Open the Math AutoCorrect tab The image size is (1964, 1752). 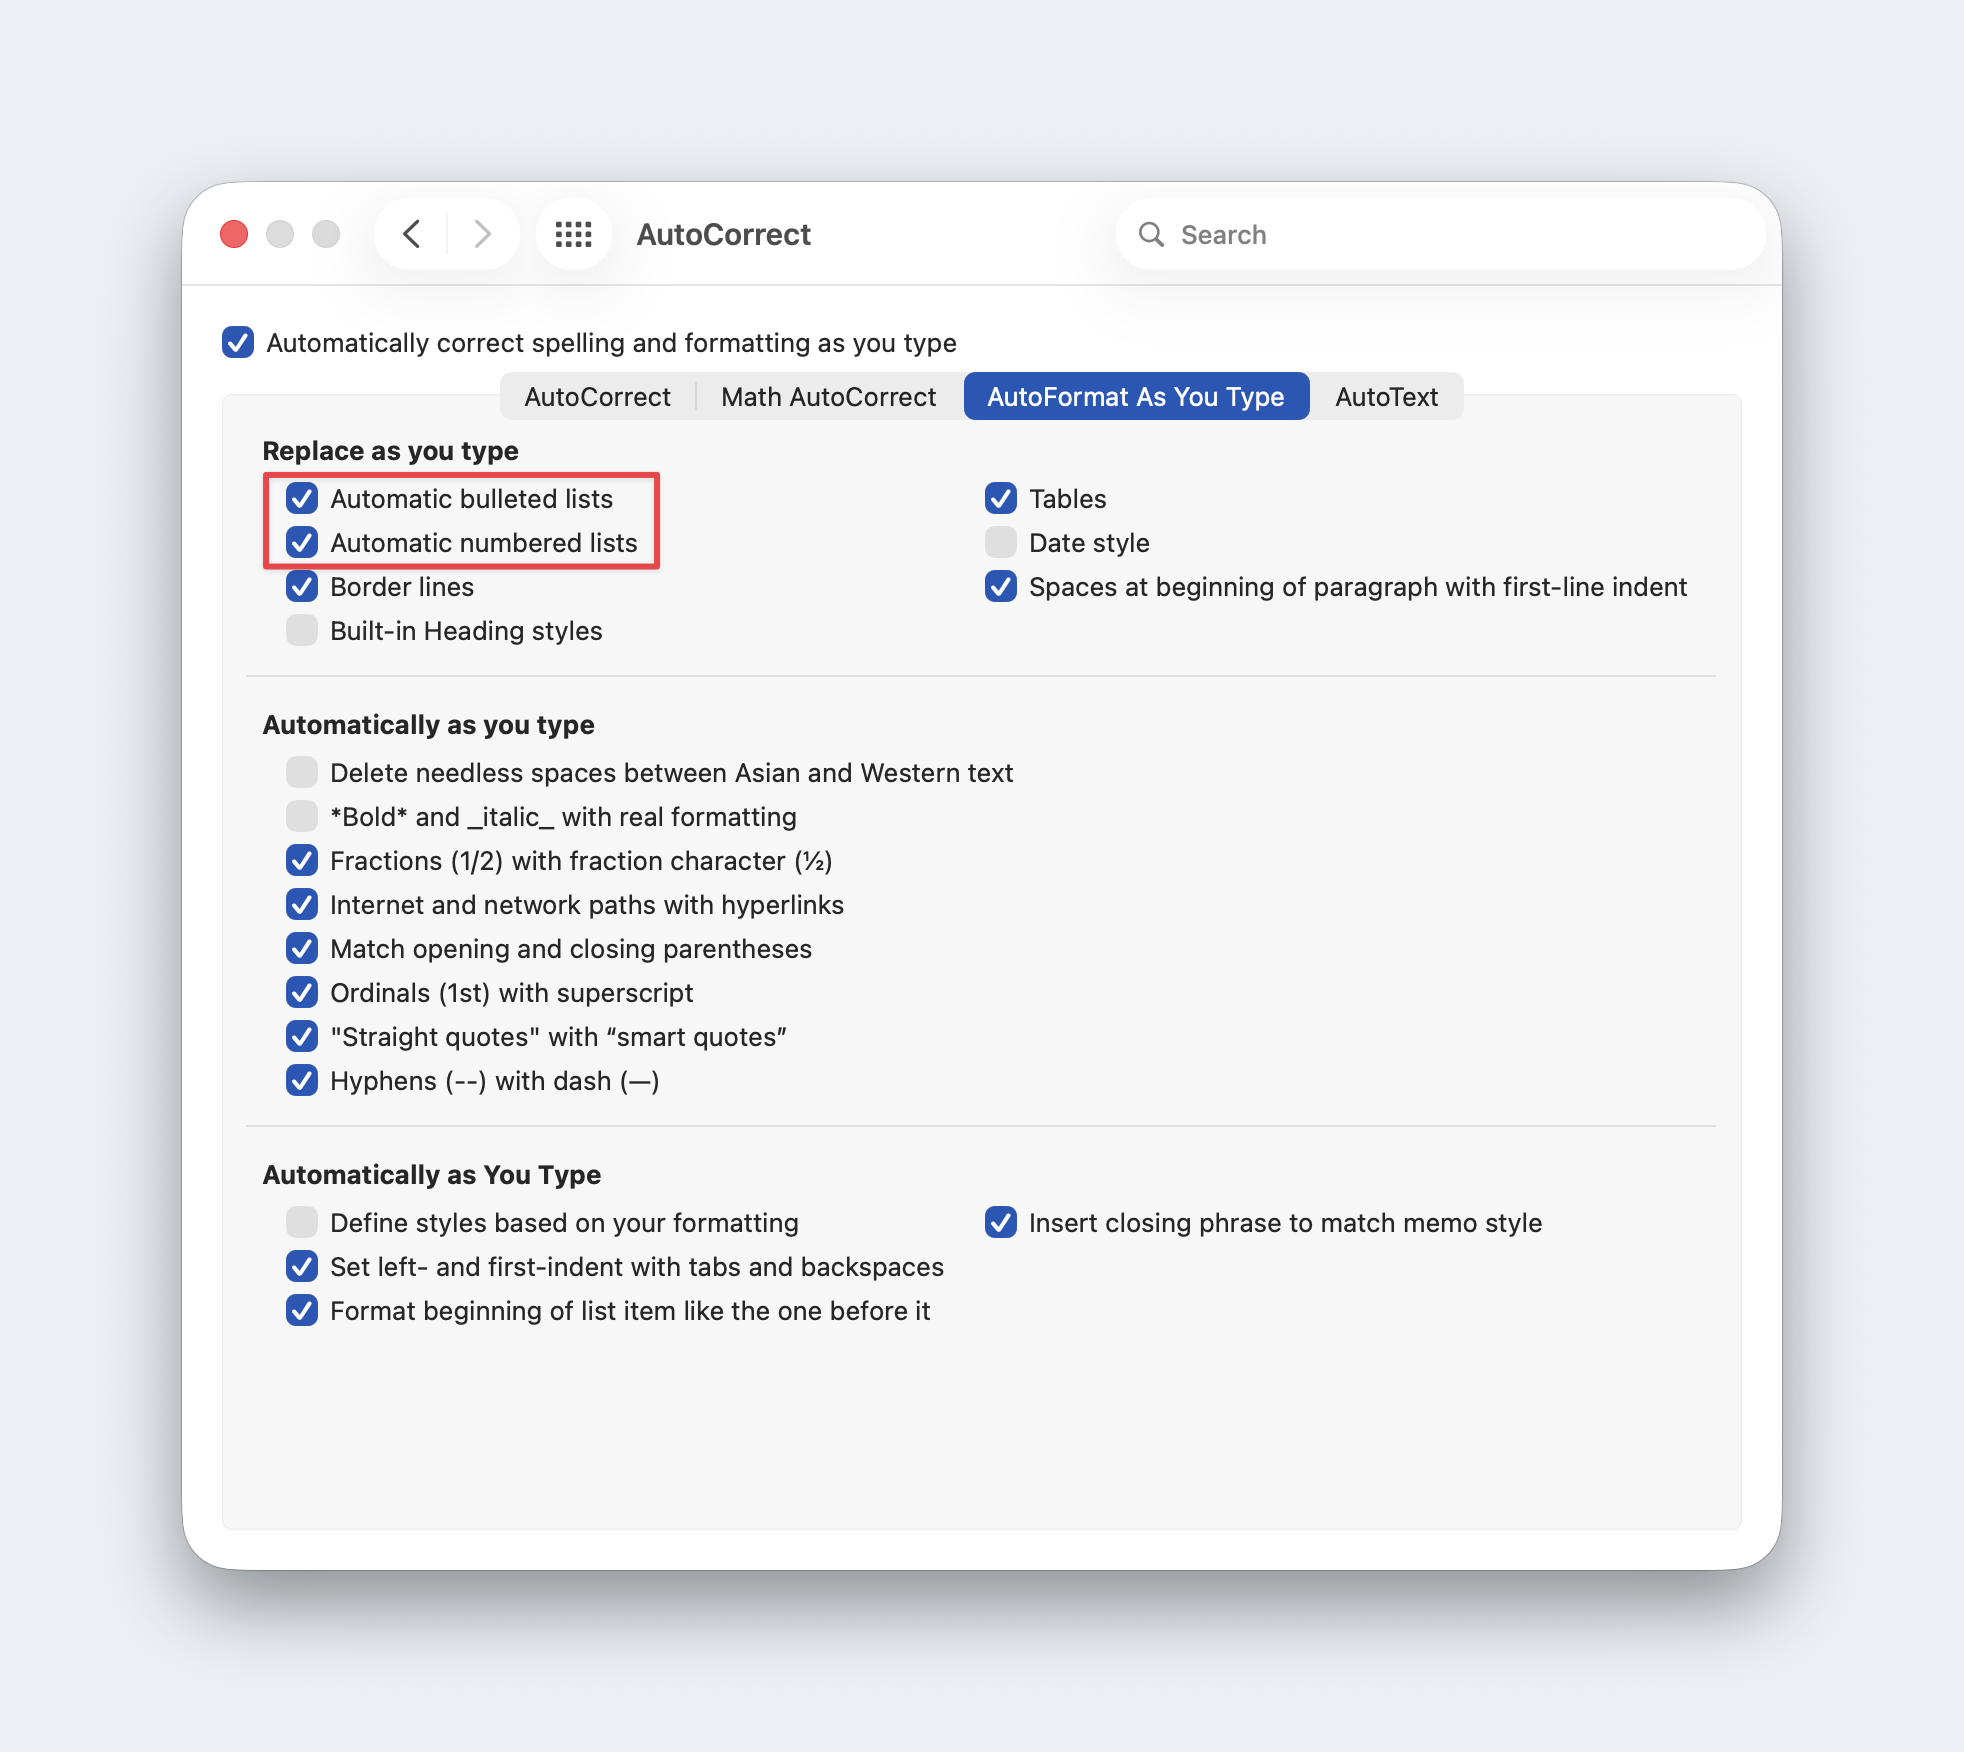pyautogui.click(x=828, y=397)
